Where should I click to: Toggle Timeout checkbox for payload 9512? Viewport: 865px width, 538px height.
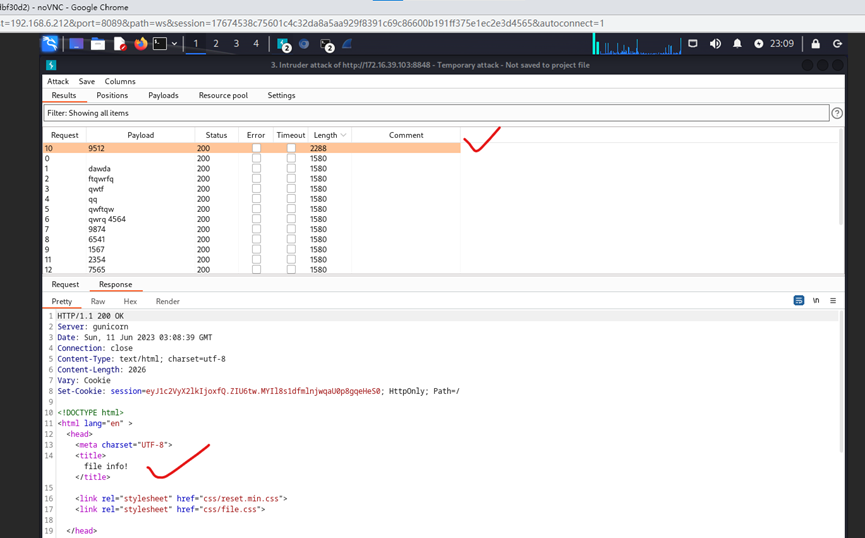click(x=291, y=148)
